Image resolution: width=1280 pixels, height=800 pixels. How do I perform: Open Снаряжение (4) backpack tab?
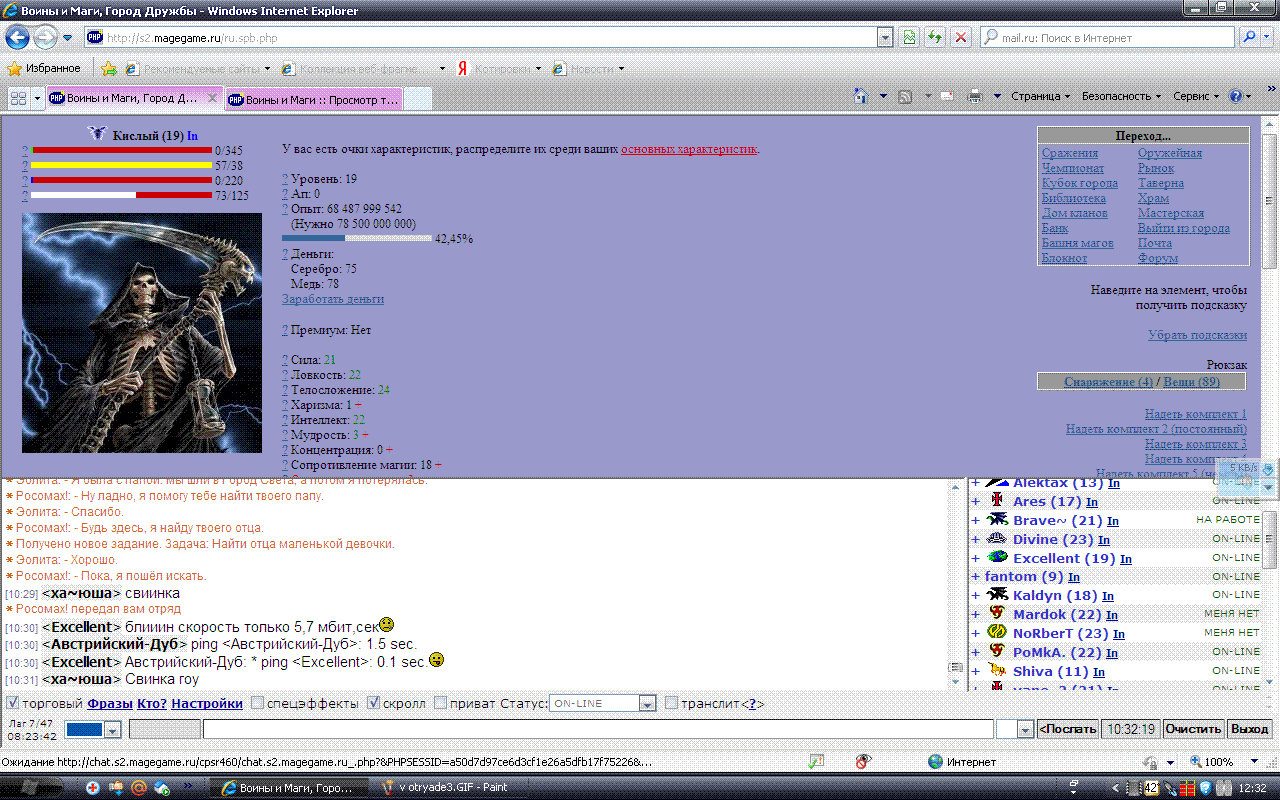(1108, 382)
